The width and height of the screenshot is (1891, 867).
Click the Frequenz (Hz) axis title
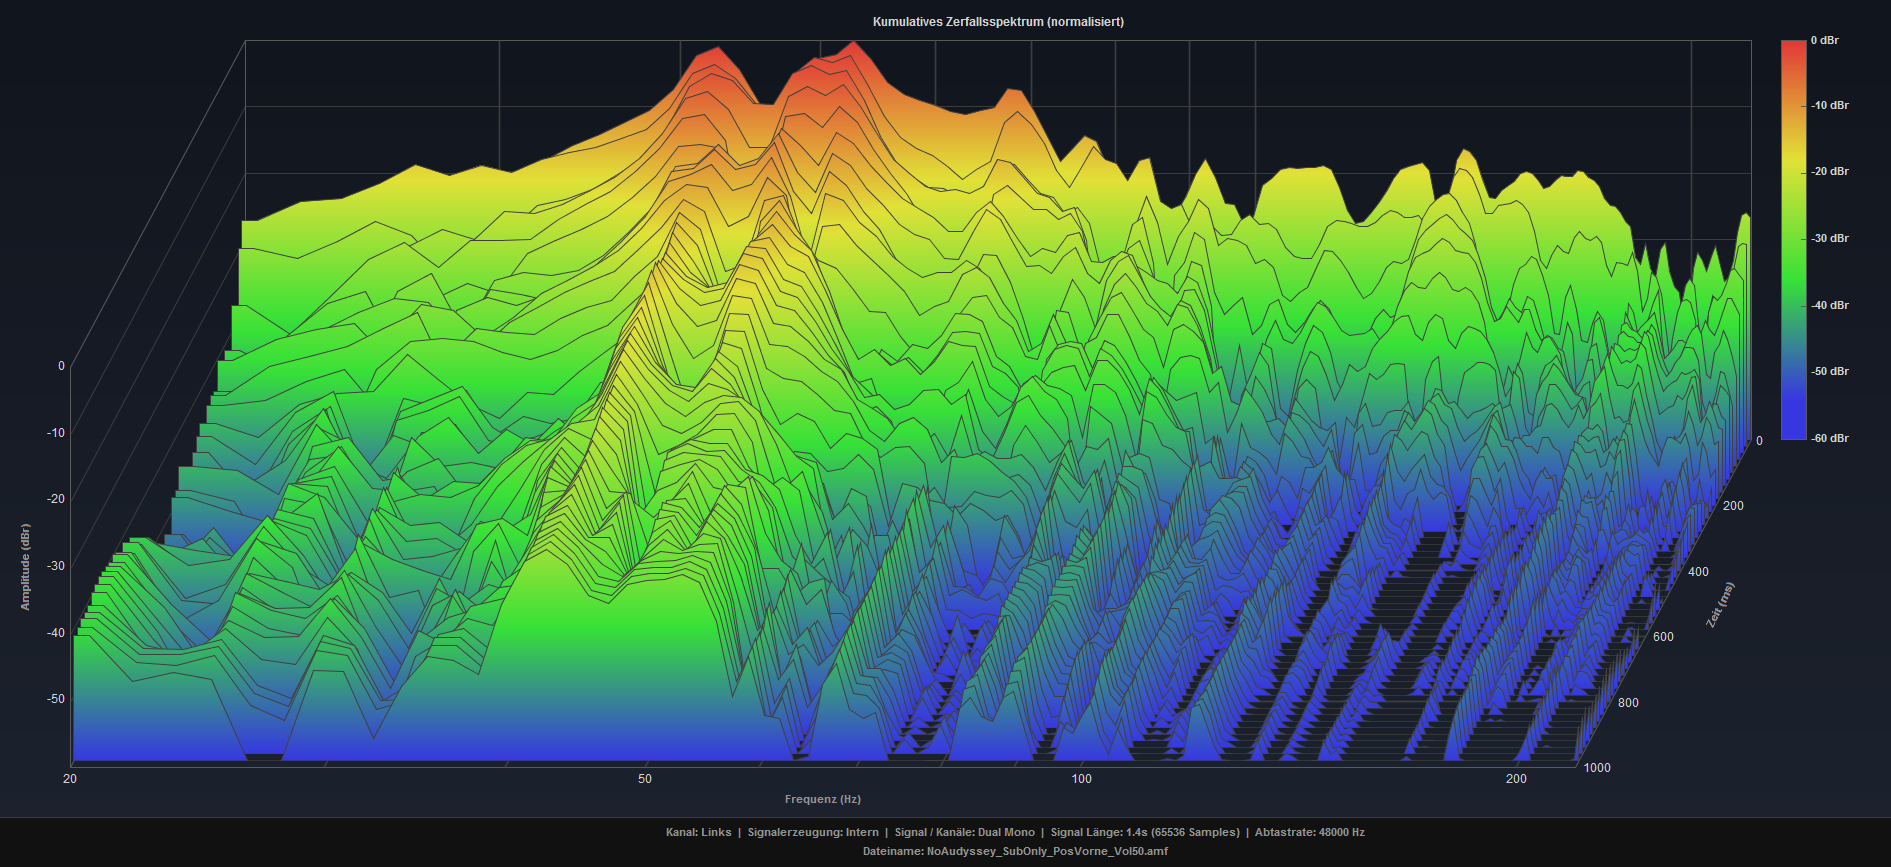point(822,799)
